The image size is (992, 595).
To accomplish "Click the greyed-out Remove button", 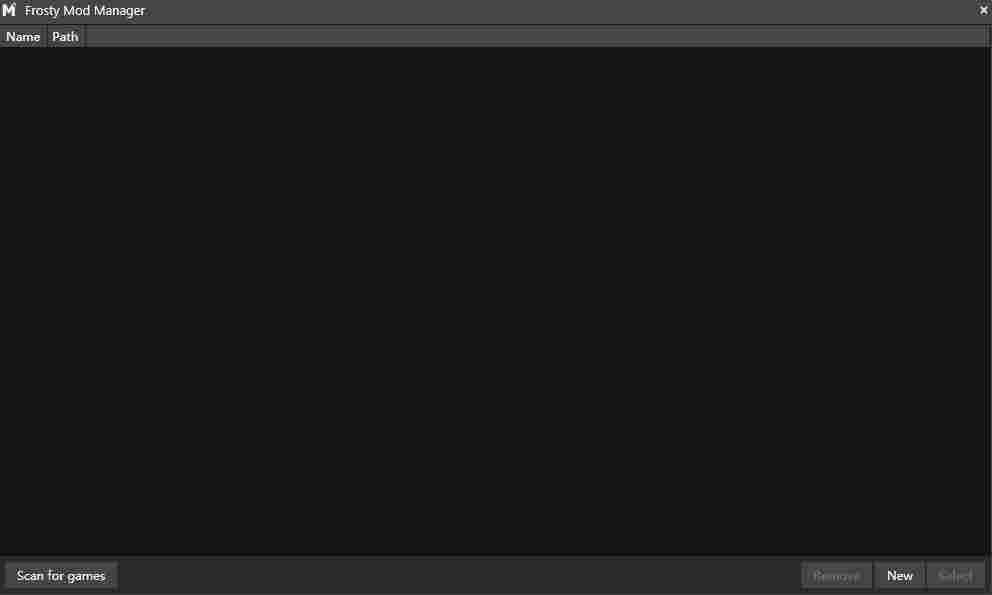I will tap(836, 576).
